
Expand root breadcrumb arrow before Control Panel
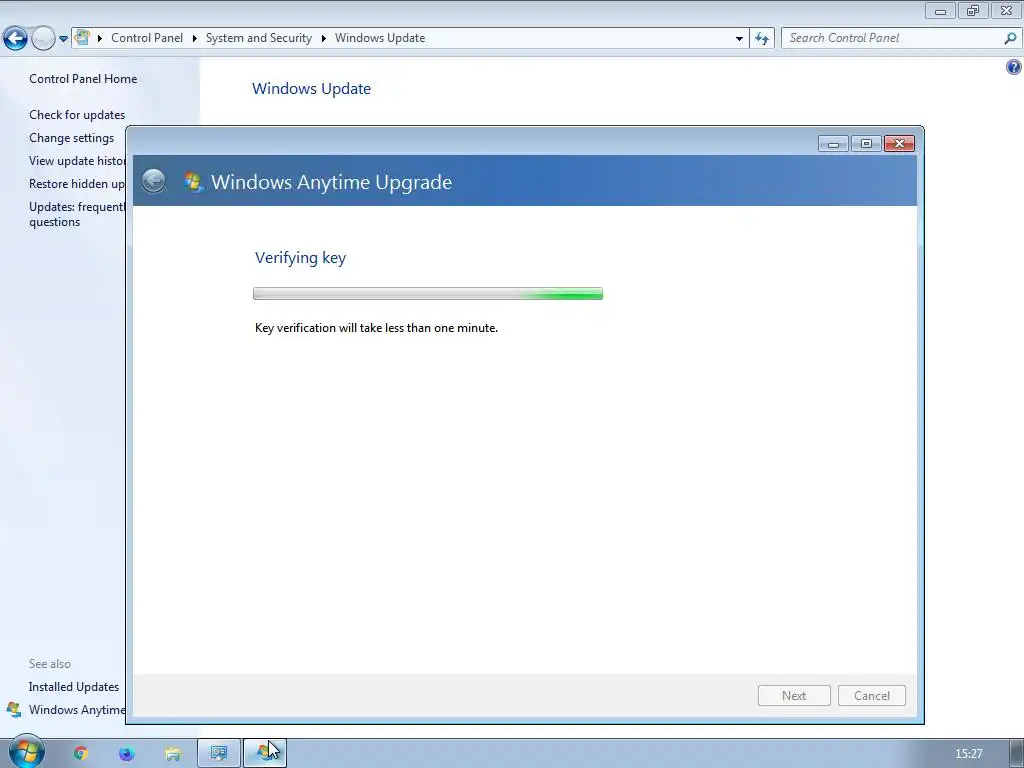pyautogui.click(x=100, y=39)
